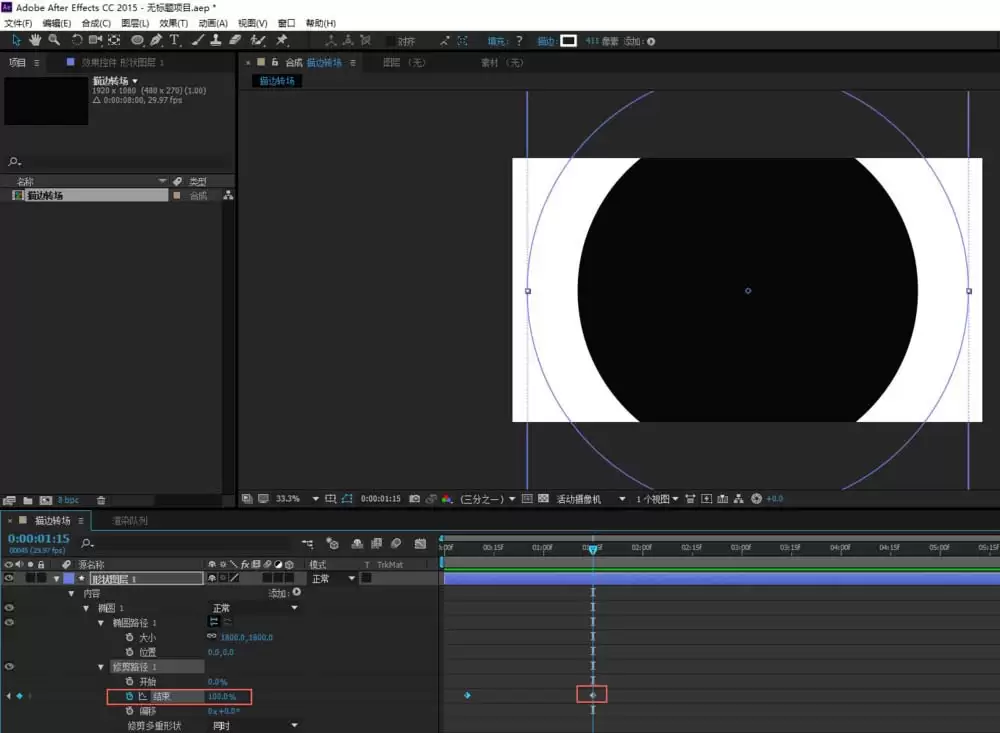Open the 33.3% magnification dropdown
Viewport: 1000px width, 733px height.
pos(316,499)
